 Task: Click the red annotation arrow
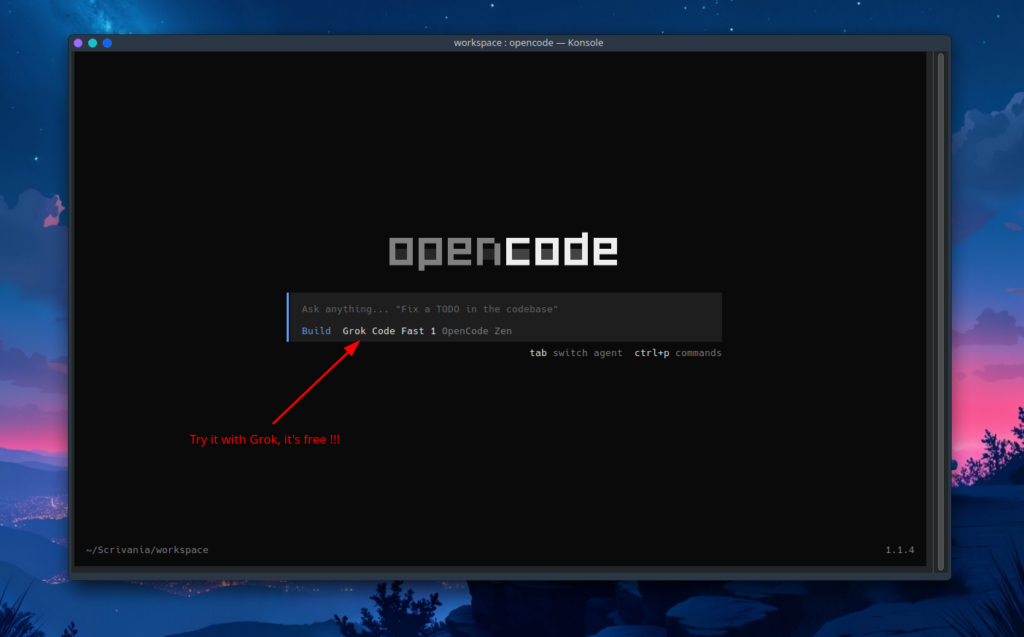315,383
